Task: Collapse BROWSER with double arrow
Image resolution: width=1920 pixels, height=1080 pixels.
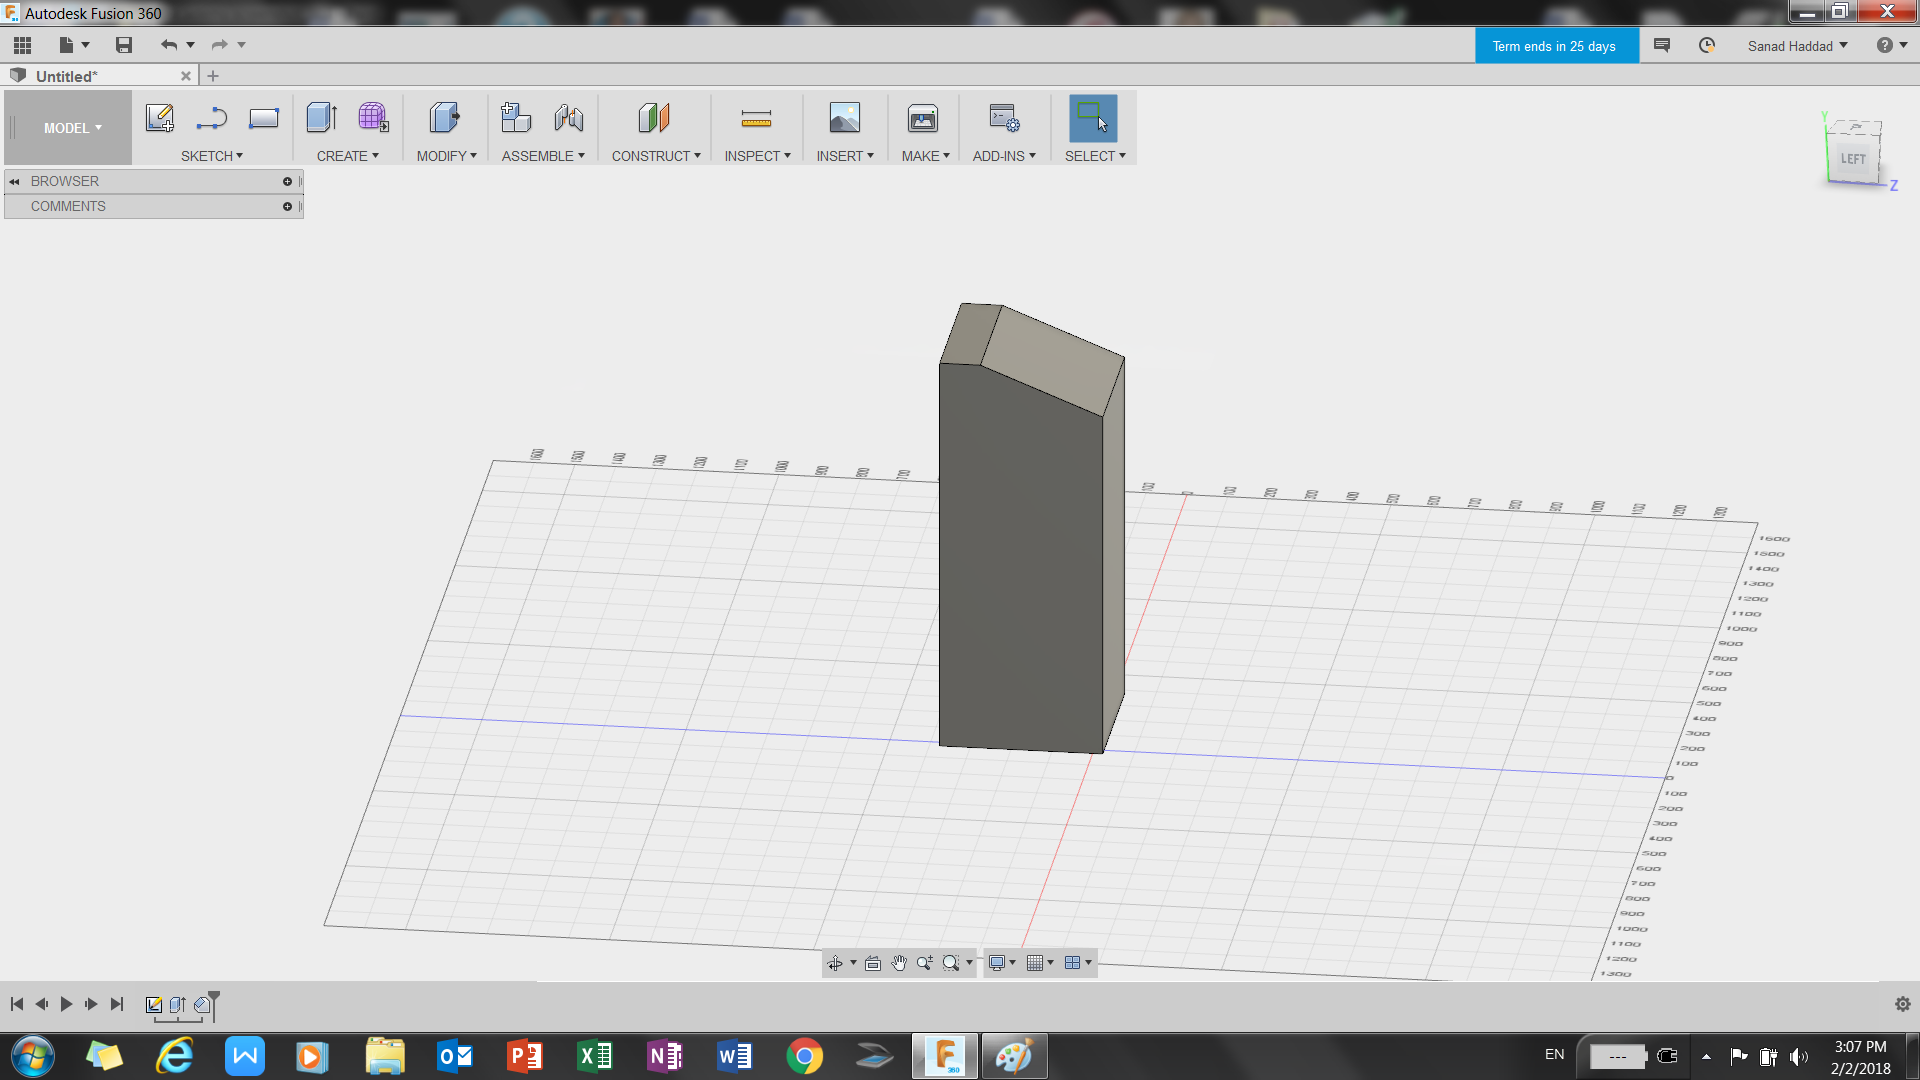Action: coord(15,181)
